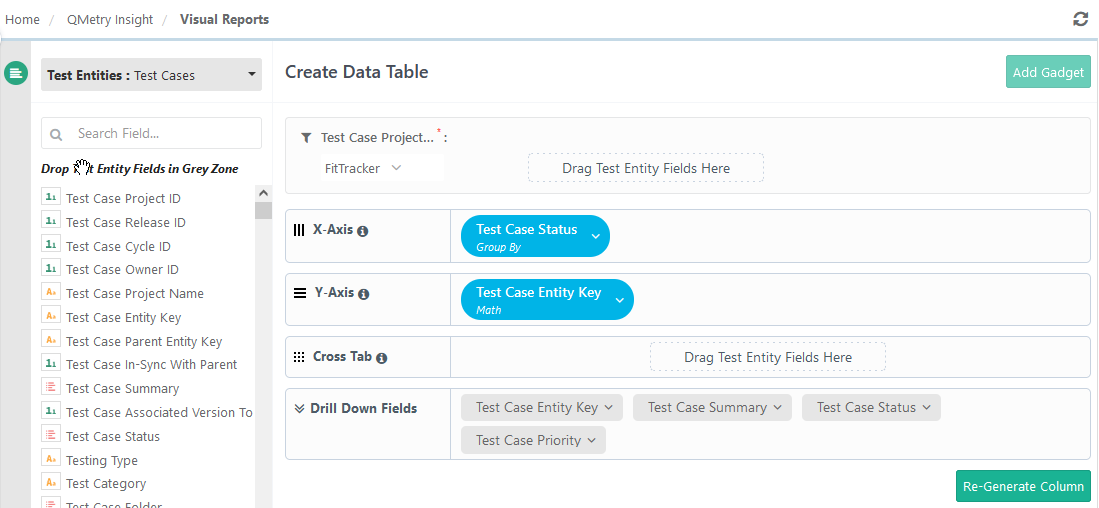Click the Cross Tab info icon

(x=381, y=358)
